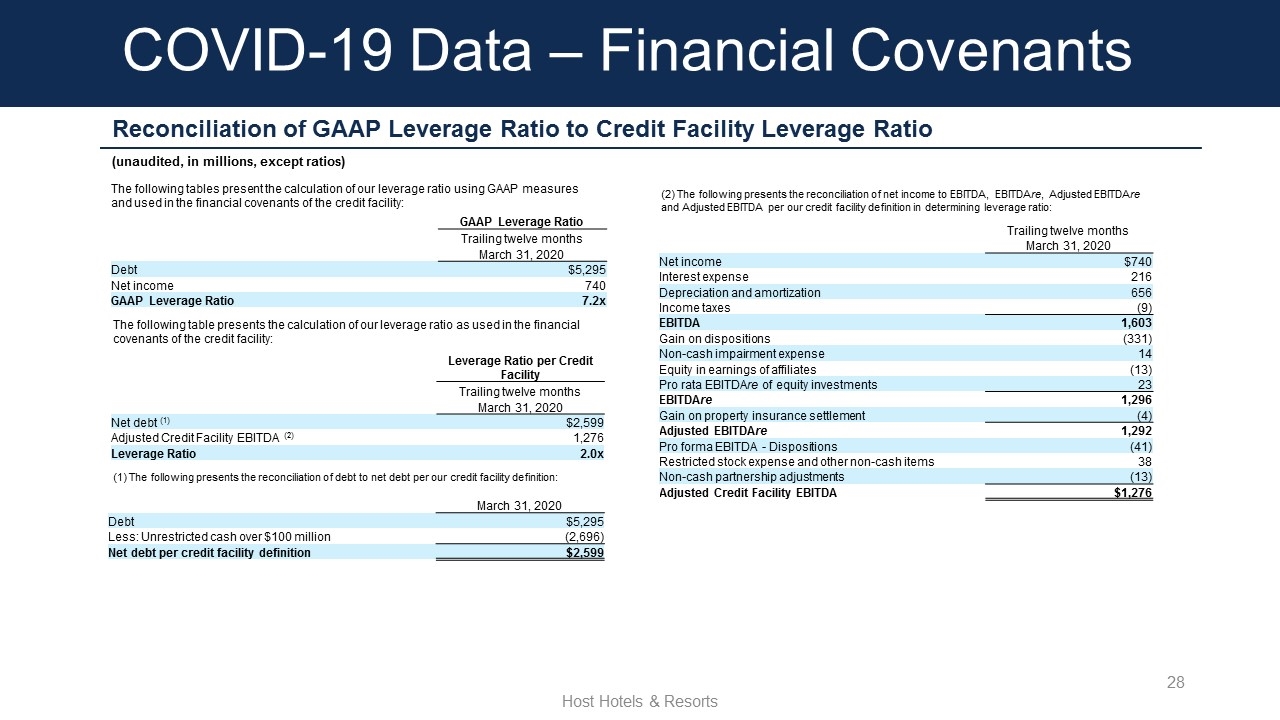
Task: Click the 'Host Hotels & Resorts' footer text
Action: point(640,702)
